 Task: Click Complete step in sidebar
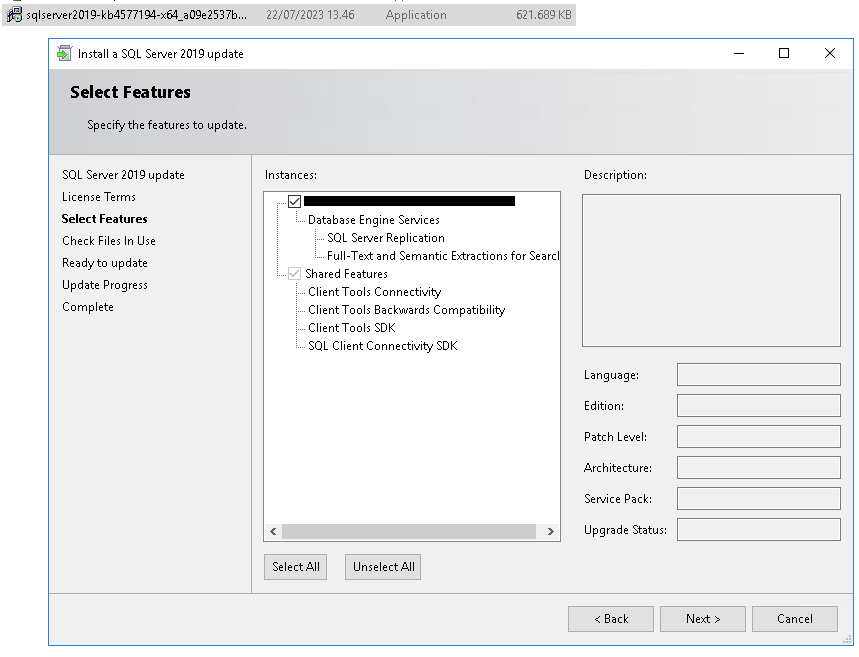(x=88, y=307)
